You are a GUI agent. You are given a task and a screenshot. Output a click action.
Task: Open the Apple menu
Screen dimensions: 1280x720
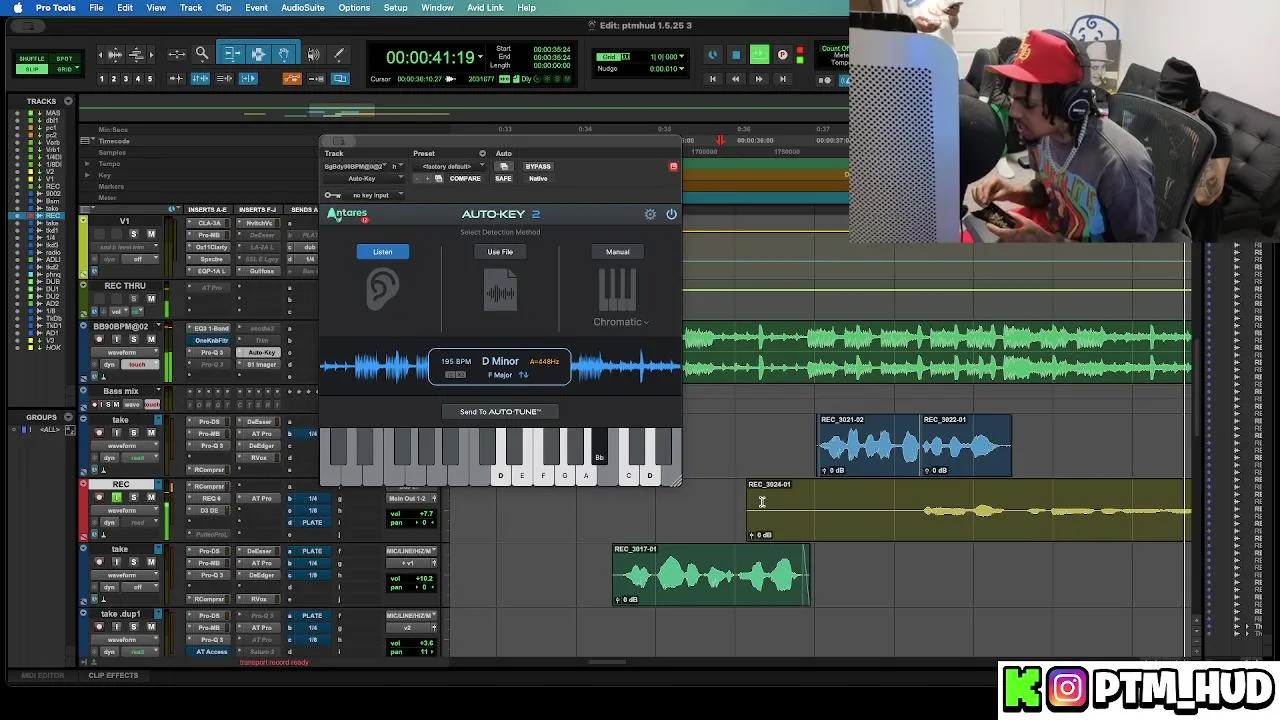(17, 8)
